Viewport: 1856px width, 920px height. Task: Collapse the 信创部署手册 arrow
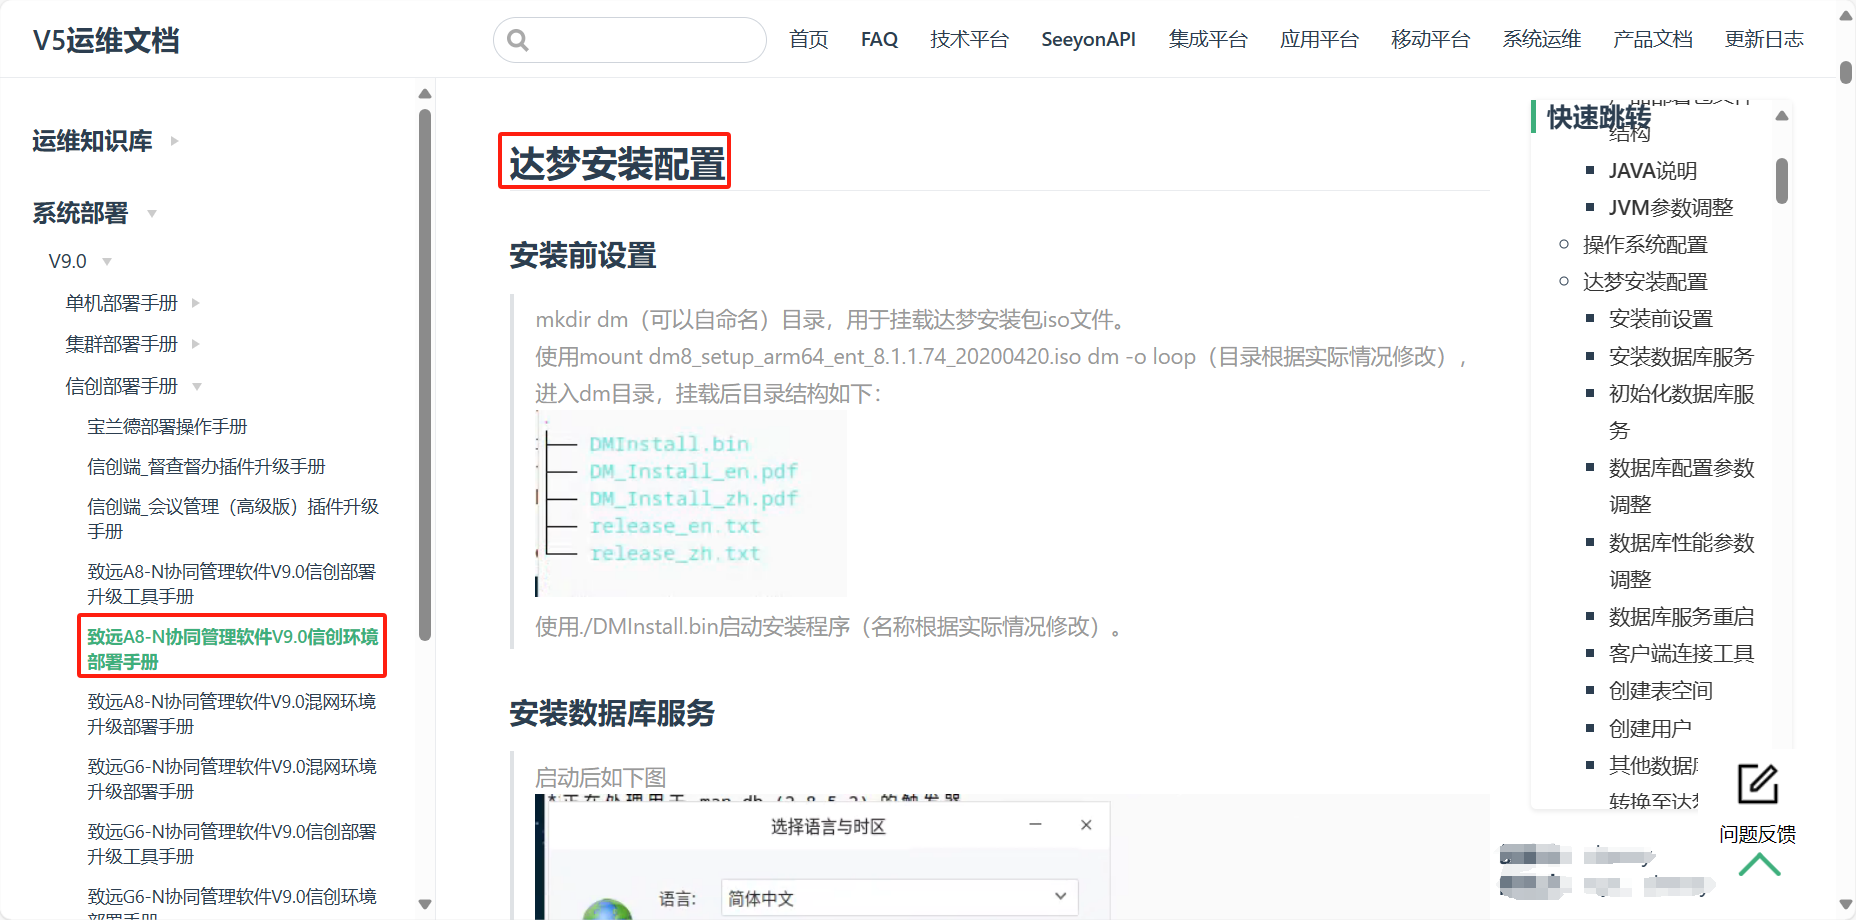pyautogui.click(x=197, y=386)
